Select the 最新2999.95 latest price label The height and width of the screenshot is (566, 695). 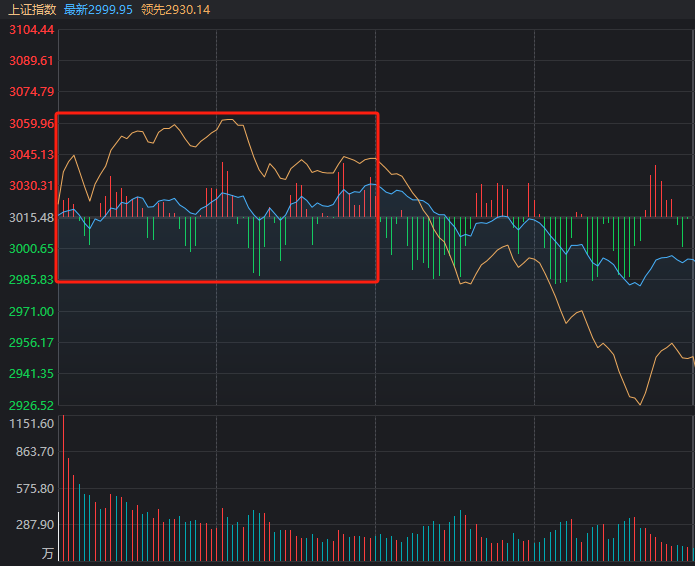pos(98,9)
